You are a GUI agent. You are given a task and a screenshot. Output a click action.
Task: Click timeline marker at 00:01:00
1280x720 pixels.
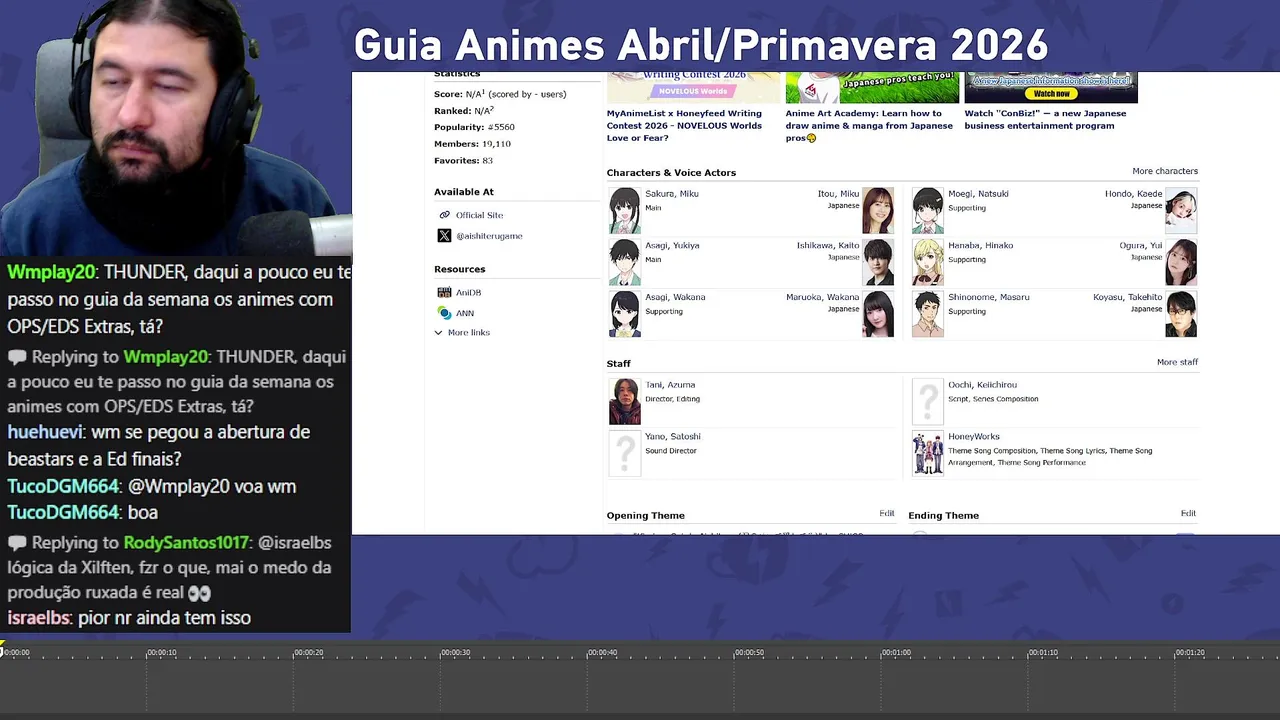pyautogui.click(x=896, y=653)
